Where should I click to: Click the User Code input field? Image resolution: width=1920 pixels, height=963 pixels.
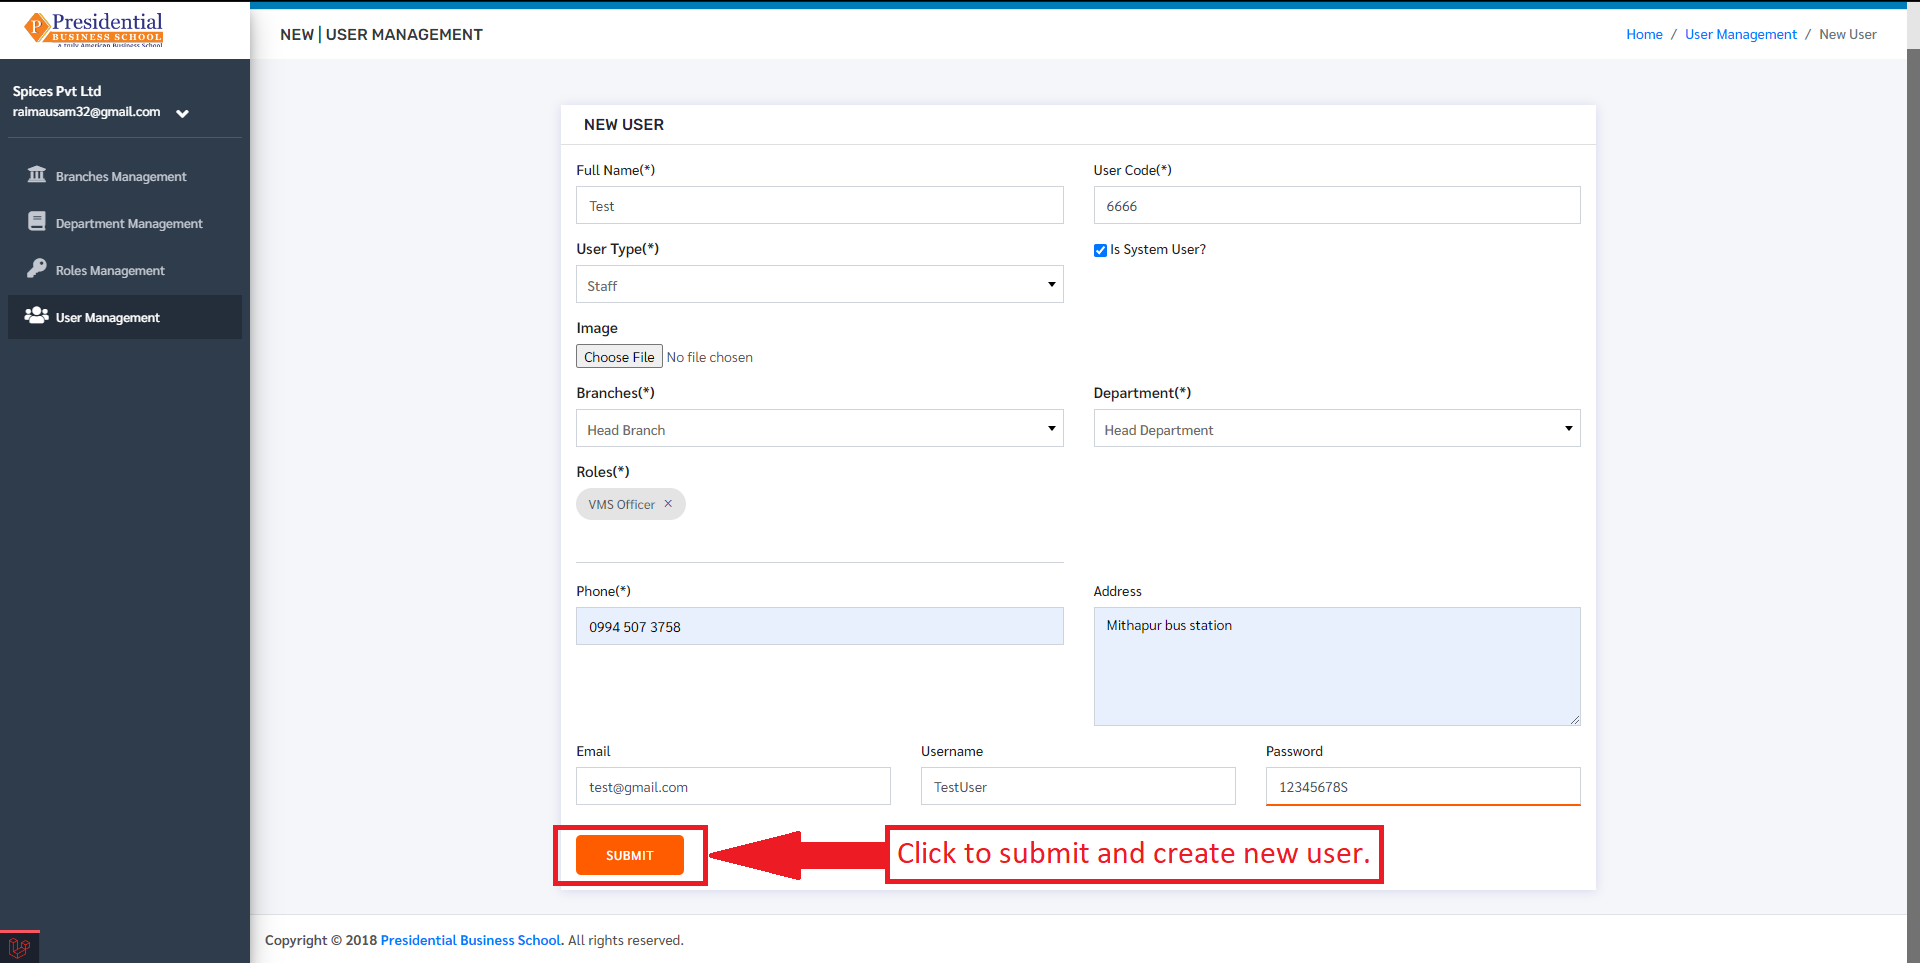[1337, 205]
